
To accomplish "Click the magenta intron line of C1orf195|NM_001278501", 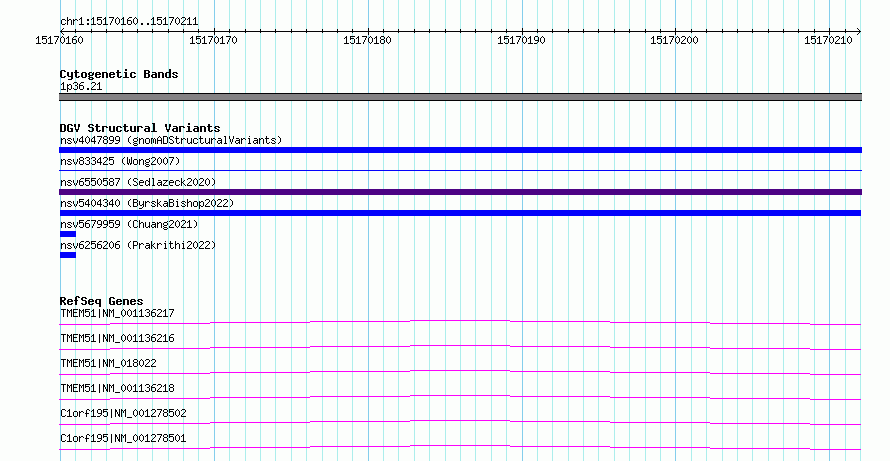I will point(460,447).
